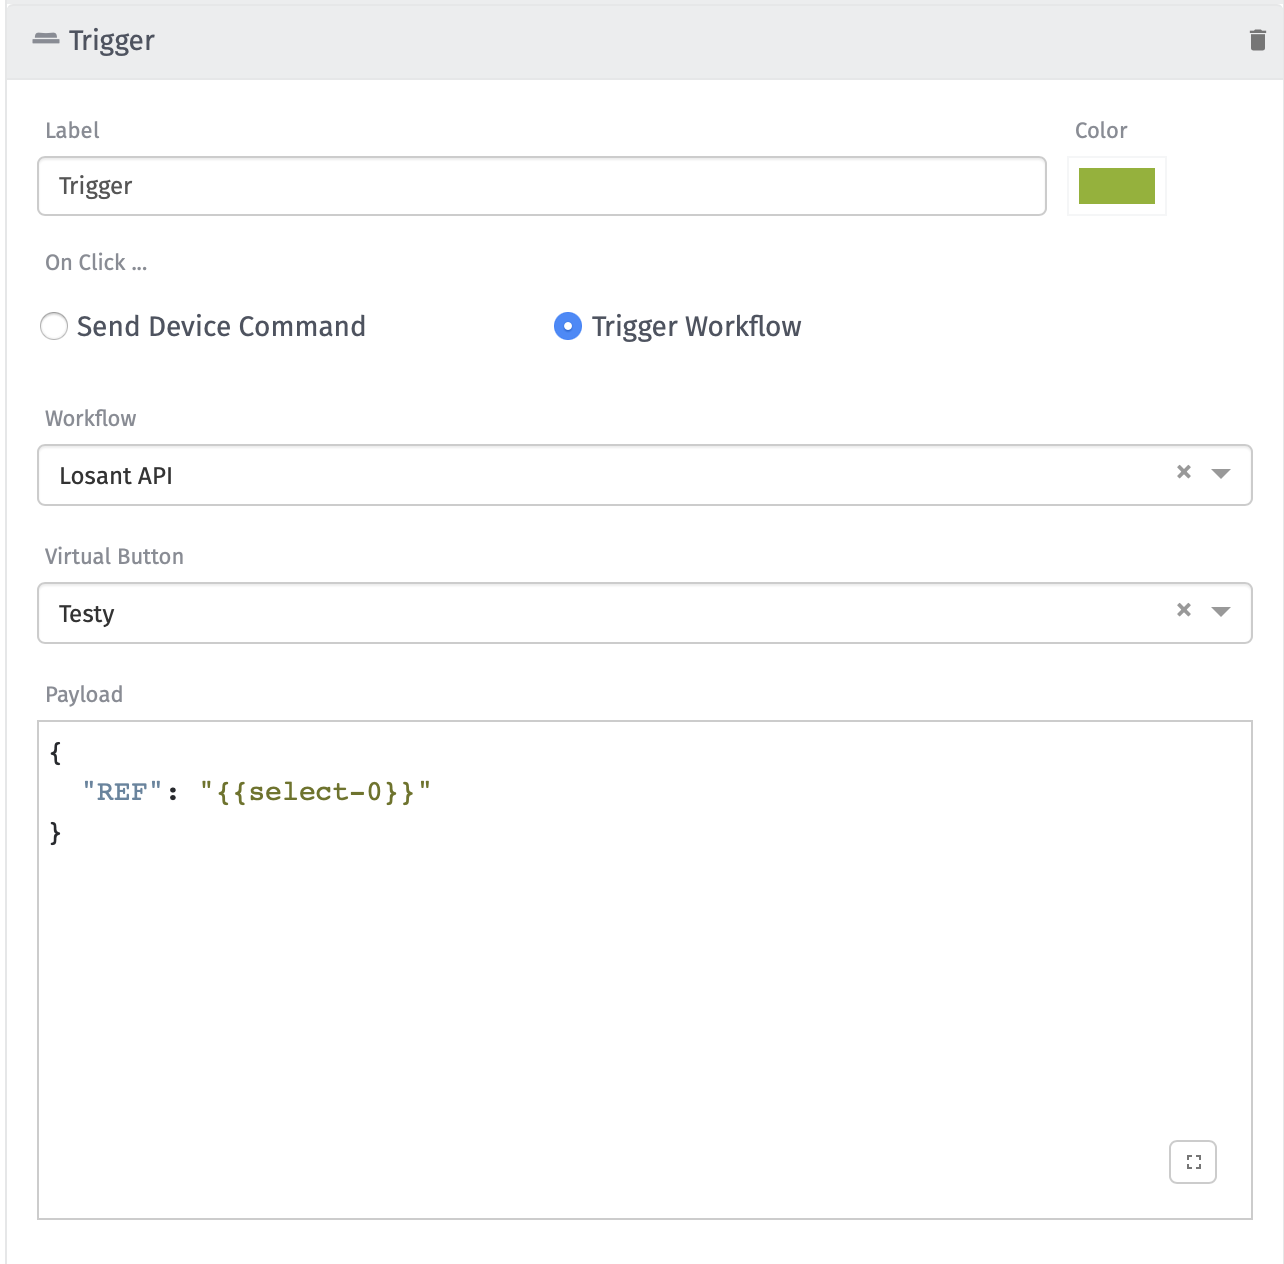Select the Send Device Command radio button
The image size is (1284, 1264).
click(54, 326)
